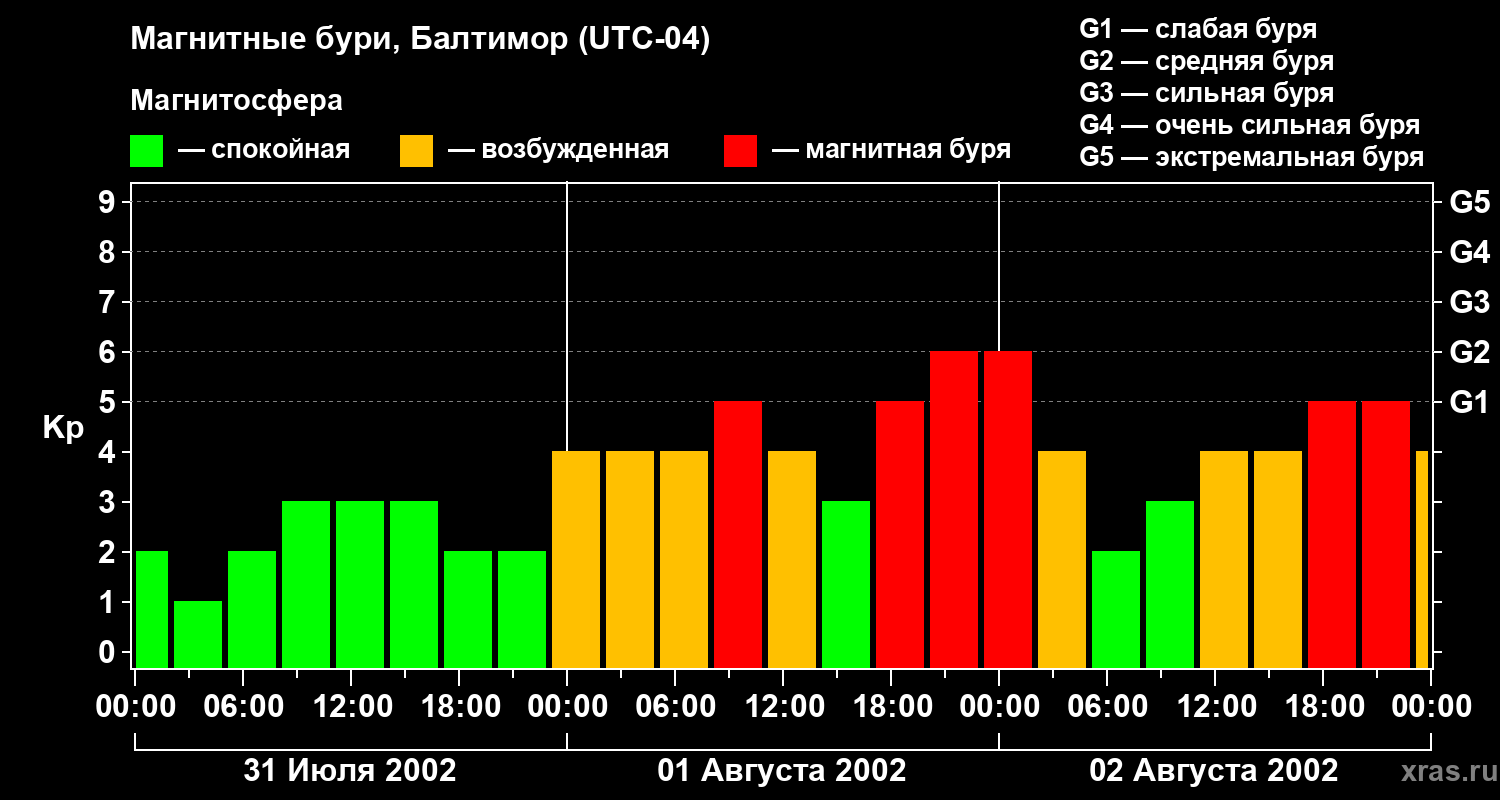This screenshot has height=800, width=1500.
Task: Click the "06:00" time label under 02 Августа
Action: pos(1107,707)
